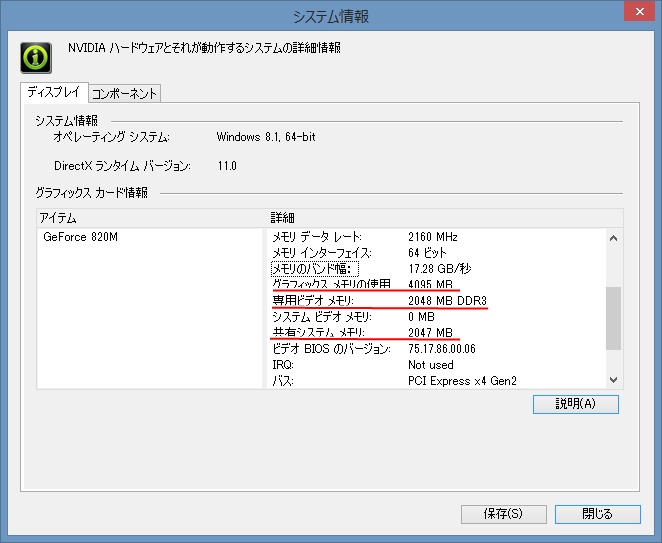This screenshot has height=543, width=662.
Task: Click the メモリ インターフェイス: label
Action: coord(322,253)
